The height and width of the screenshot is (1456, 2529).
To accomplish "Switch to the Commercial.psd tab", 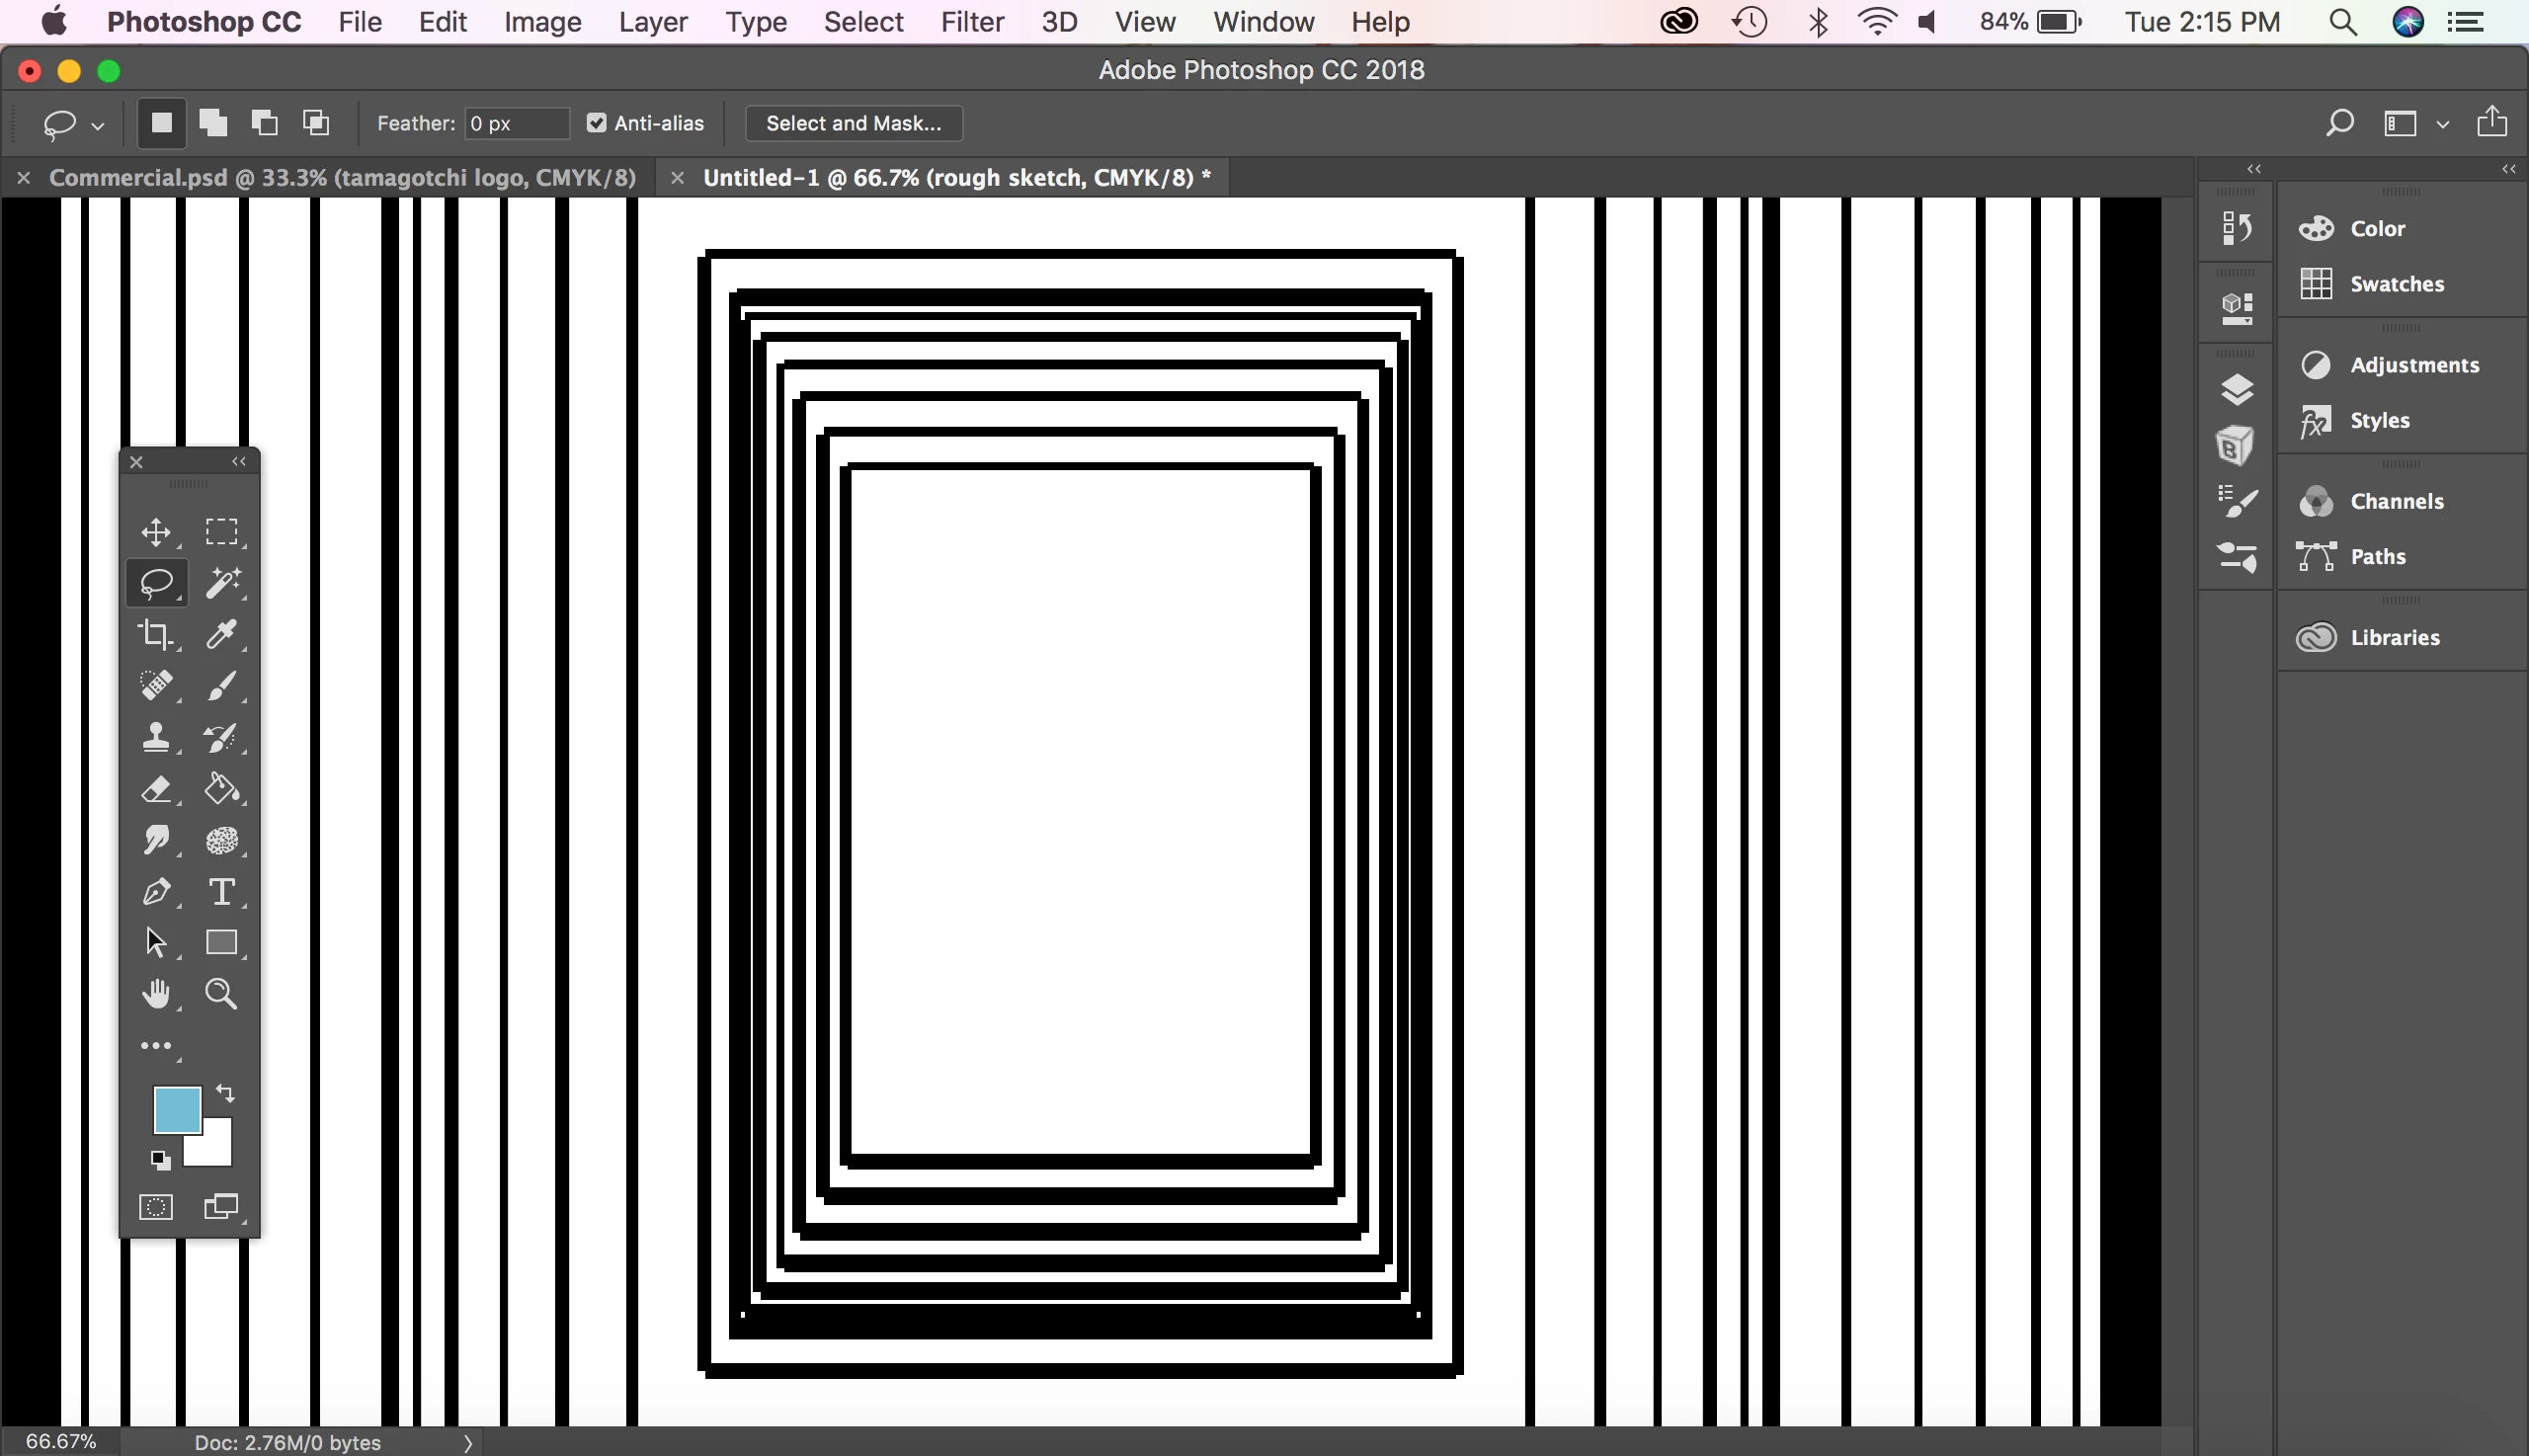I will click(x=342, y=178).
